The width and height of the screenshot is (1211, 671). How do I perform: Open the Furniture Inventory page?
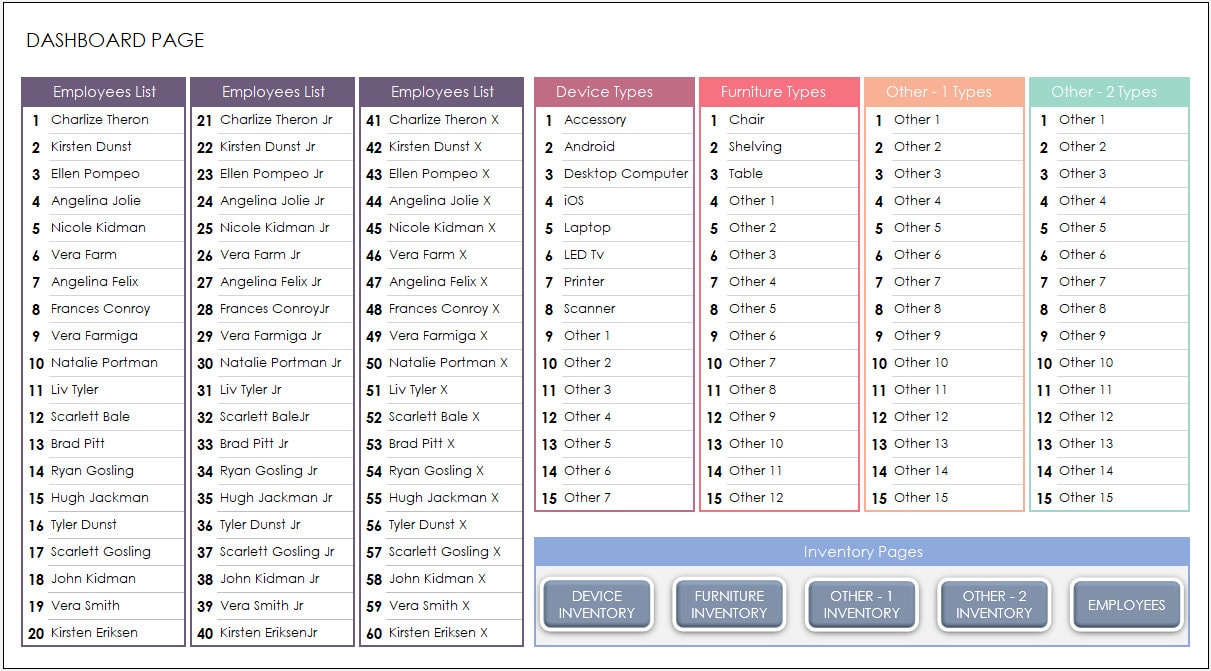pos(729,603)
